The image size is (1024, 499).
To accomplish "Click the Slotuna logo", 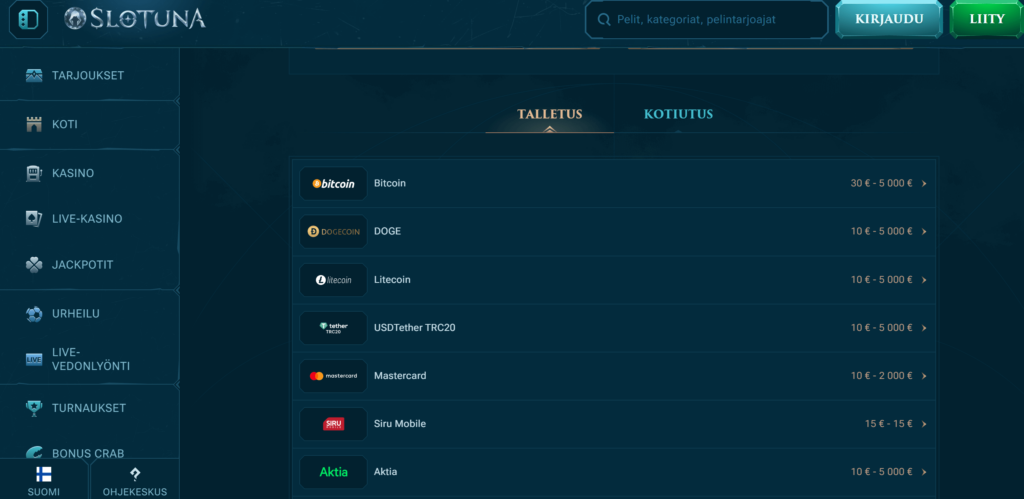I will 134,19.
